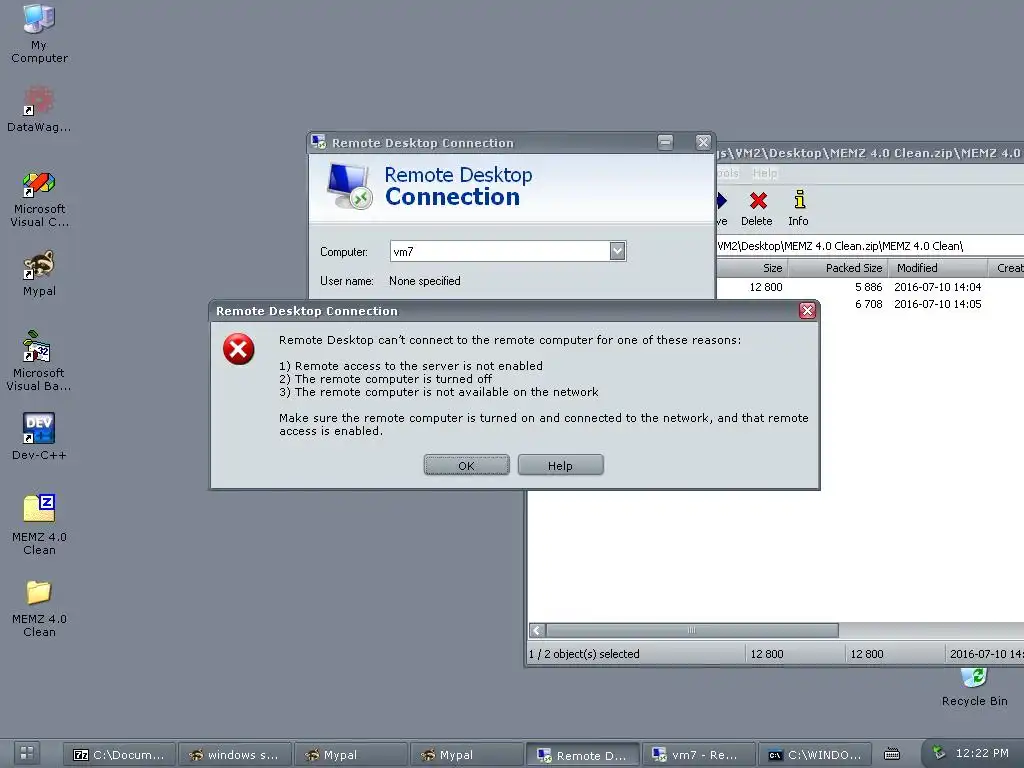Click the Start menu button on the taskbar
The image size is (1024, 768).
pyautogui.click(x=27, y=754)
